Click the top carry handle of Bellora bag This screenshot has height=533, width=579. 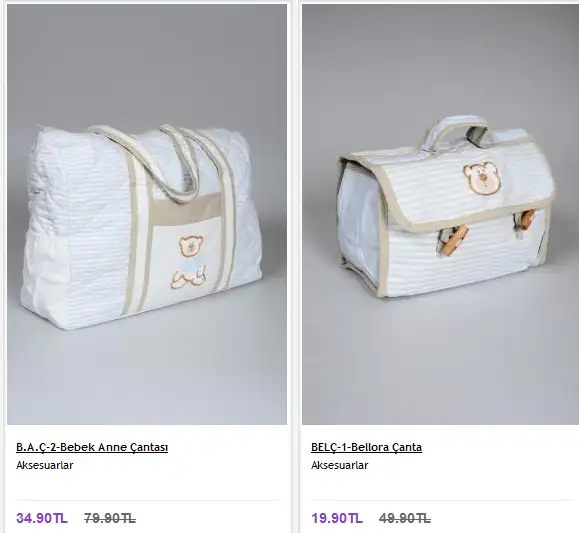click(455, 133)
